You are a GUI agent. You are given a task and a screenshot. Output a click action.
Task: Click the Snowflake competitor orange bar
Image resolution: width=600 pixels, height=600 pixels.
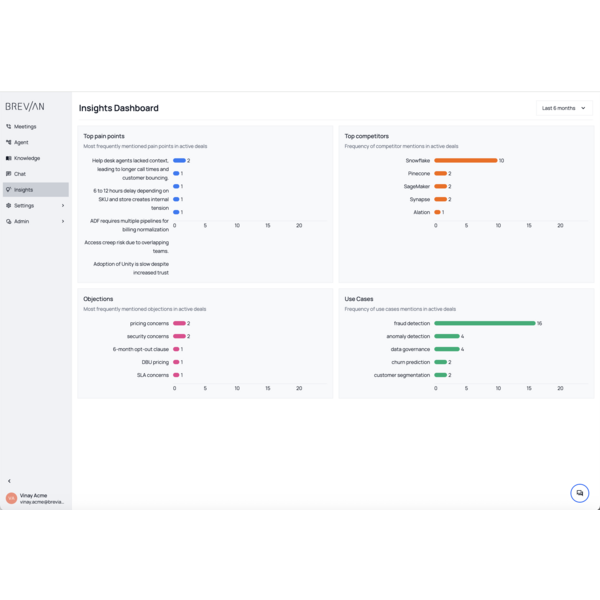click(465, 160)
